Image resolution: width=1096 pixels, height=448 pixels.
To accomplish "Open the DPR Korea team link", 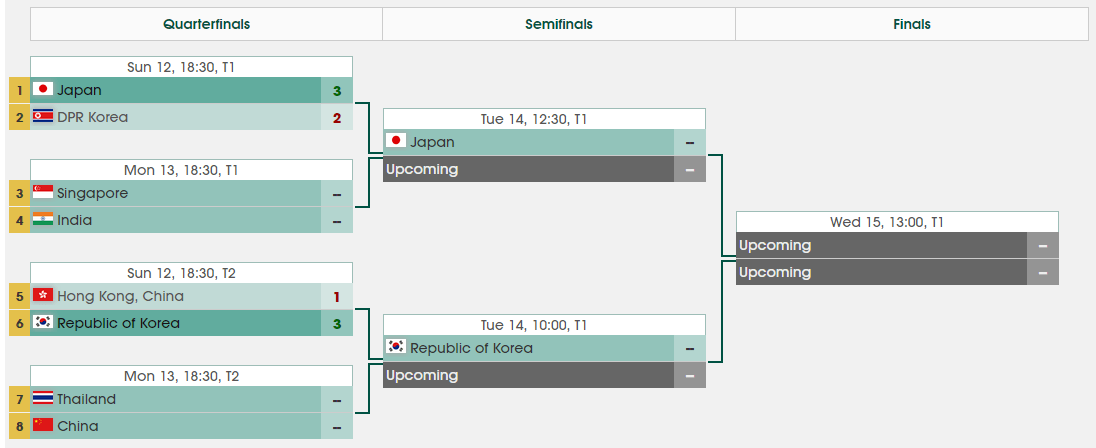I will click(93, 117).
